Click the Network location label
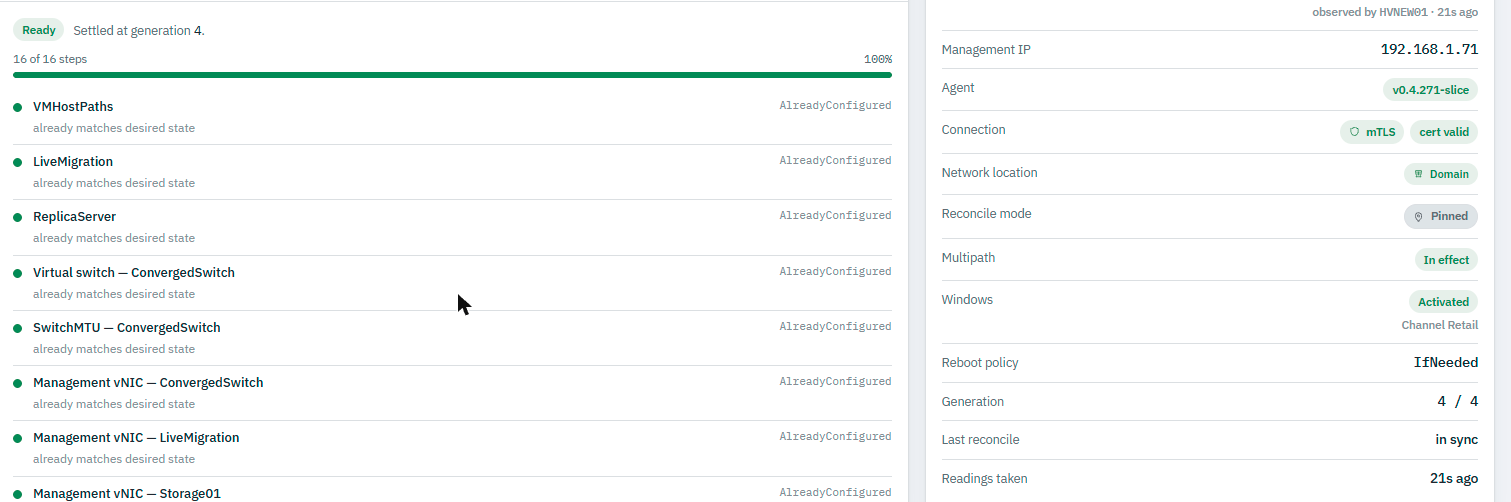This screenshot has height=502, width=1511. (990, 173)
